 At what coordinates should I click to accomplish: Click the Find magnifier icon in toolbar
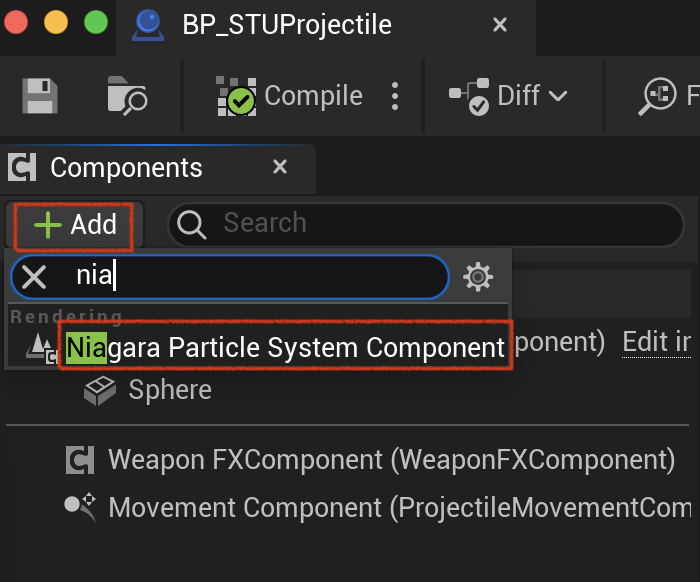pos(658,96)
